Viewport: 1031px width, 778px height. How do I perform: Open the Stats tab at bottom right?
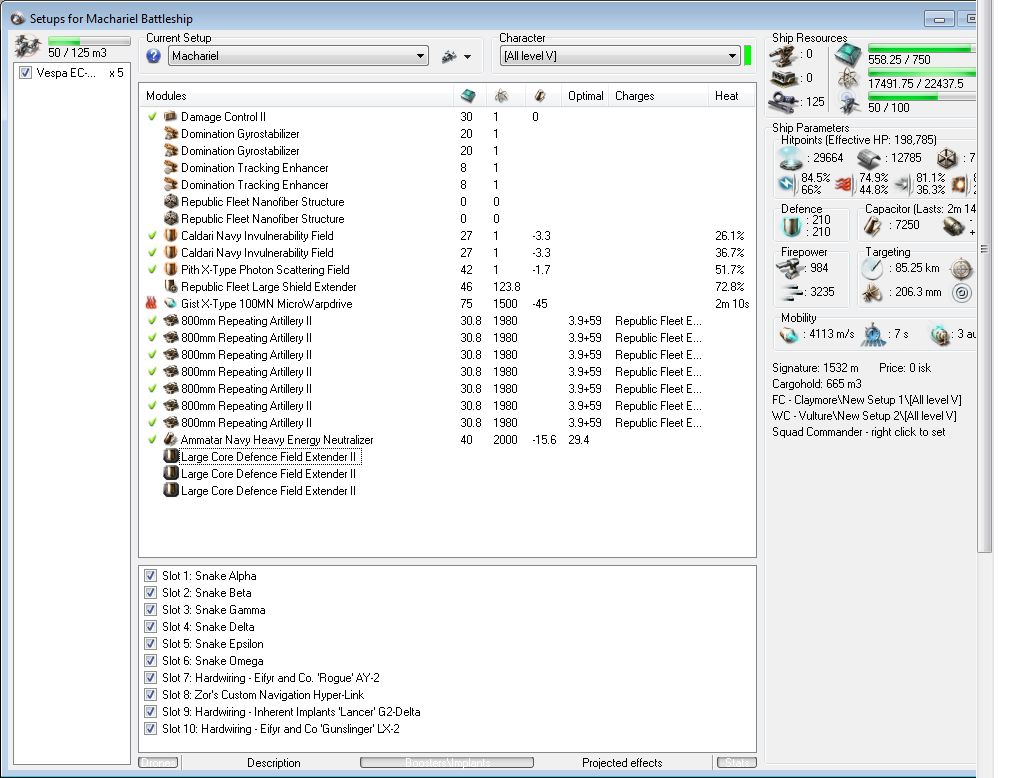(x=736, y=763)
